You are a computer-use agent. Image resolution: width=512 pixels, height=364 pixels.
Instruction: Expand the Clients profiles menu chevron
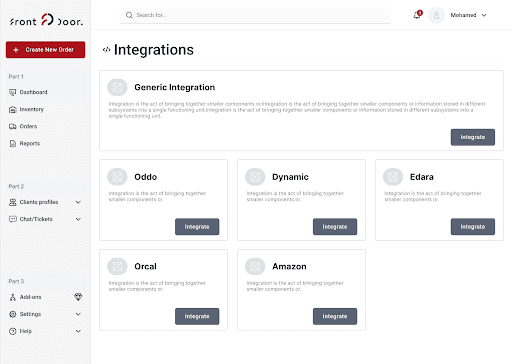(x=78, y=202)
